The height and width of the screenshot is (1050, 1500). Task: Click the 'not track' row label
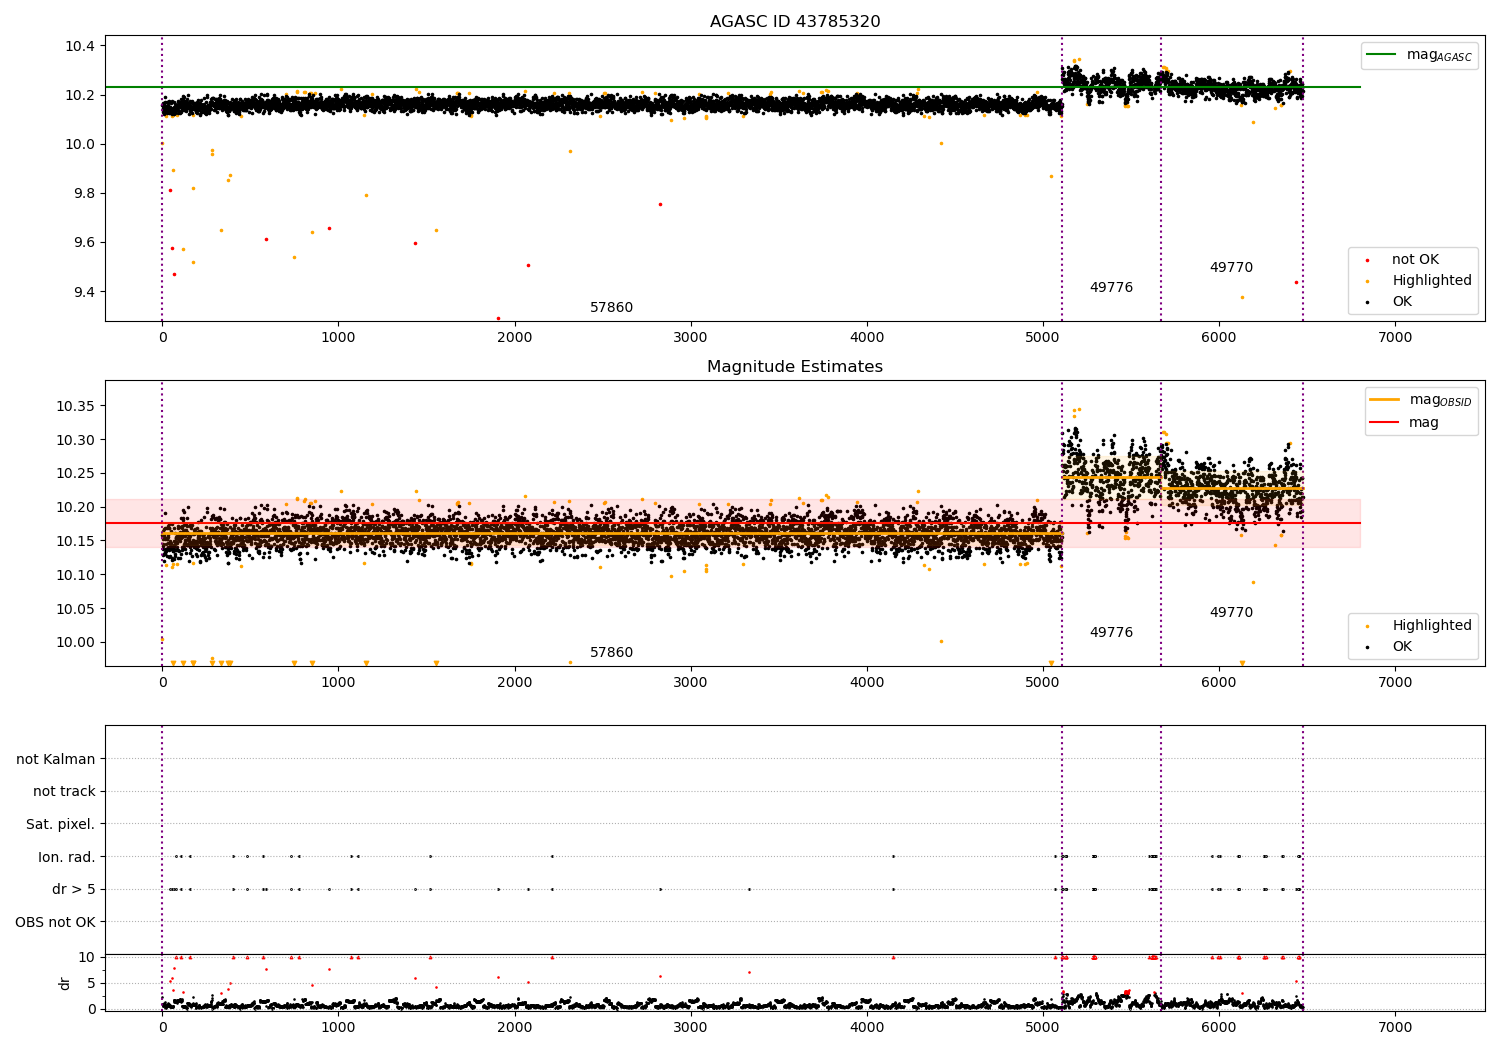pos(64,792)
